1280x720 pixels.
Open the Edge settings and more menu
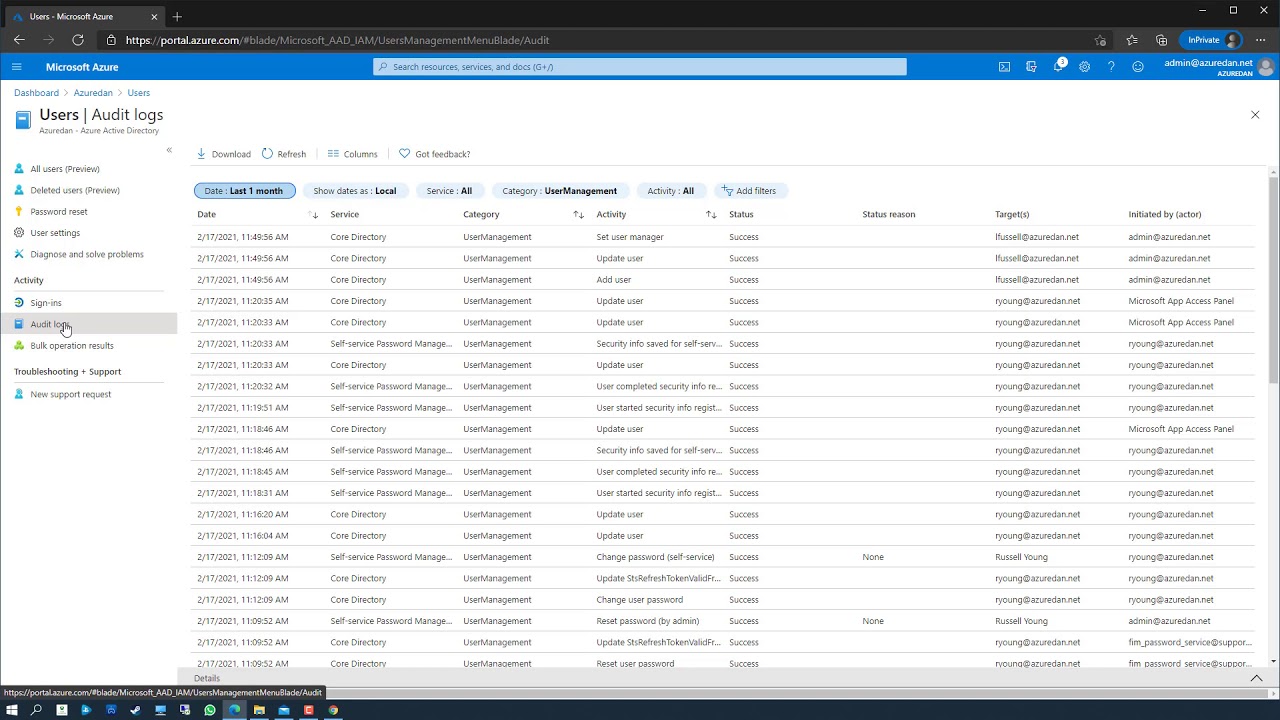[1260, 40]
